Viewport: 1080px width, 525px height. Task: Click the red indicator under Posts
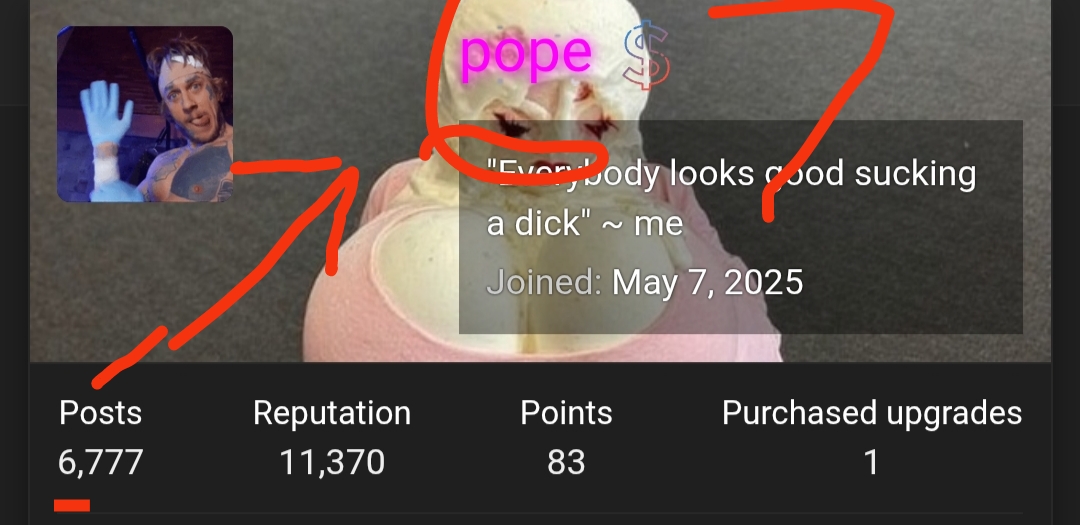(72, 506)
